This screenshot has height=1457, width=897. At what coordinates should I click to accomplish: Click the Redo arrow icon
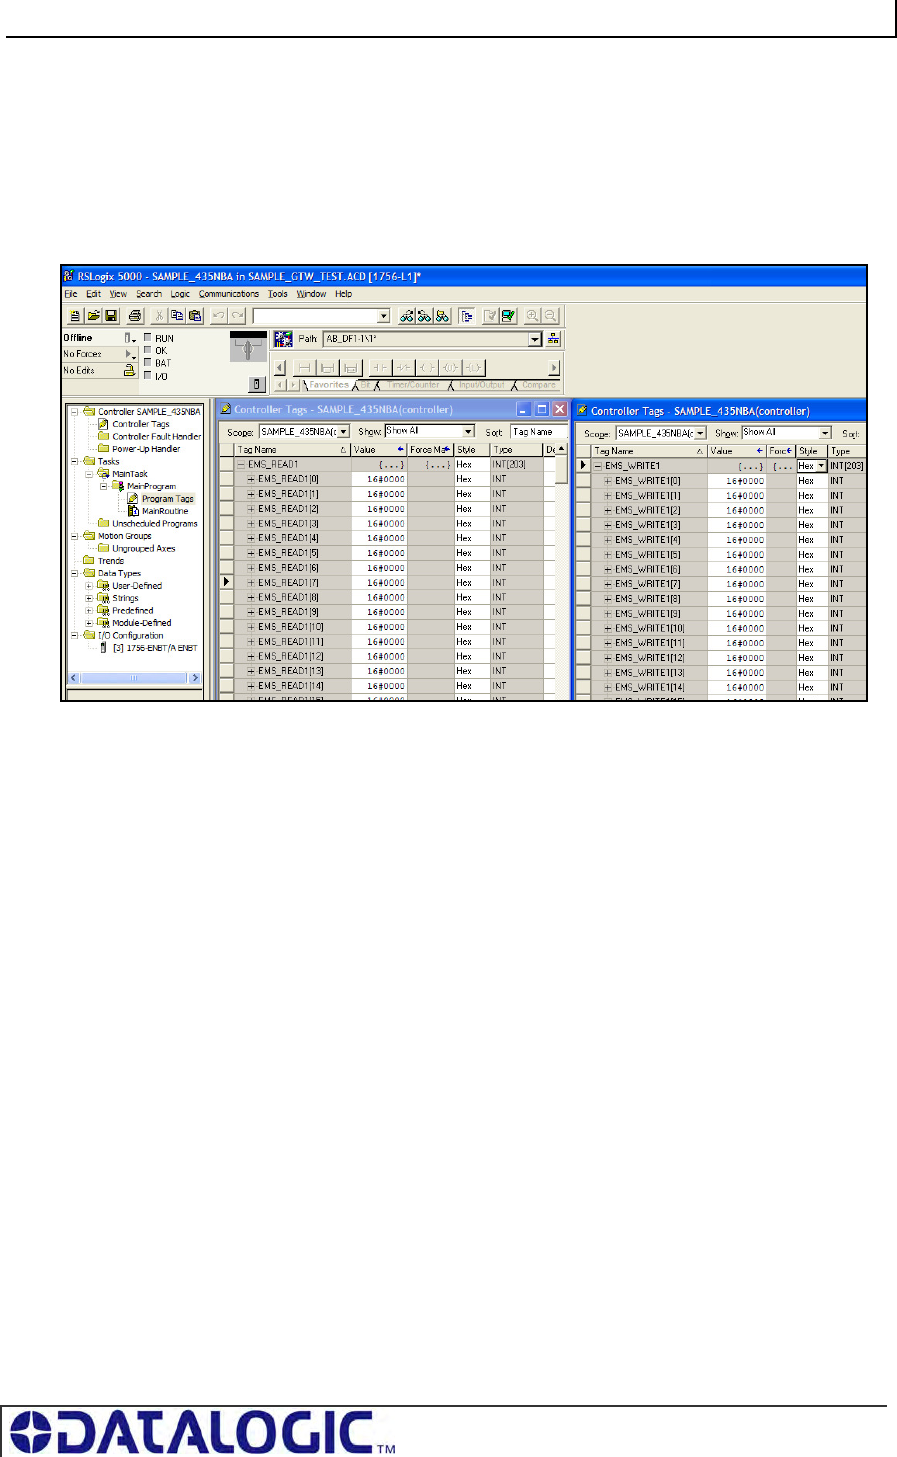[x=238, y=315]
